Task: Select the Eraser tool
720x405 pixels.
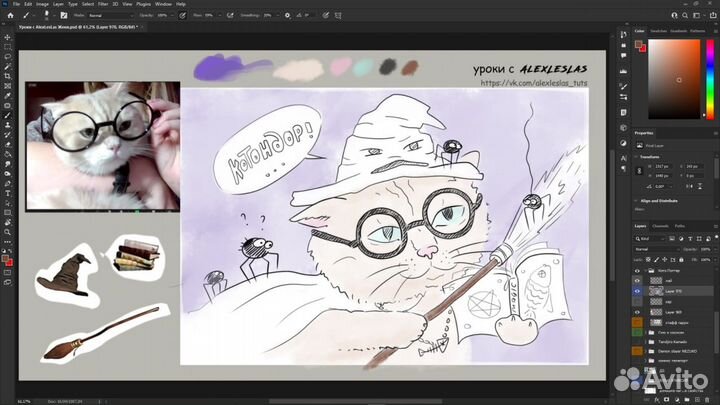Action: 7,145
